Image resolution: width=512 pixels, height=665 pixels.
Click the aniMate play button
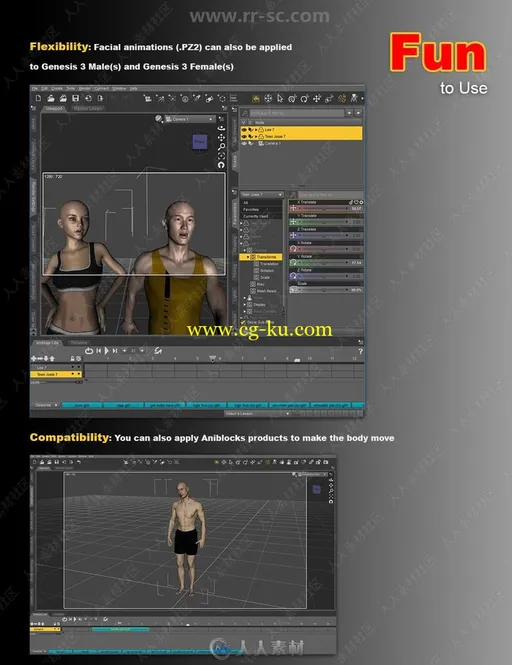point(106,351)
